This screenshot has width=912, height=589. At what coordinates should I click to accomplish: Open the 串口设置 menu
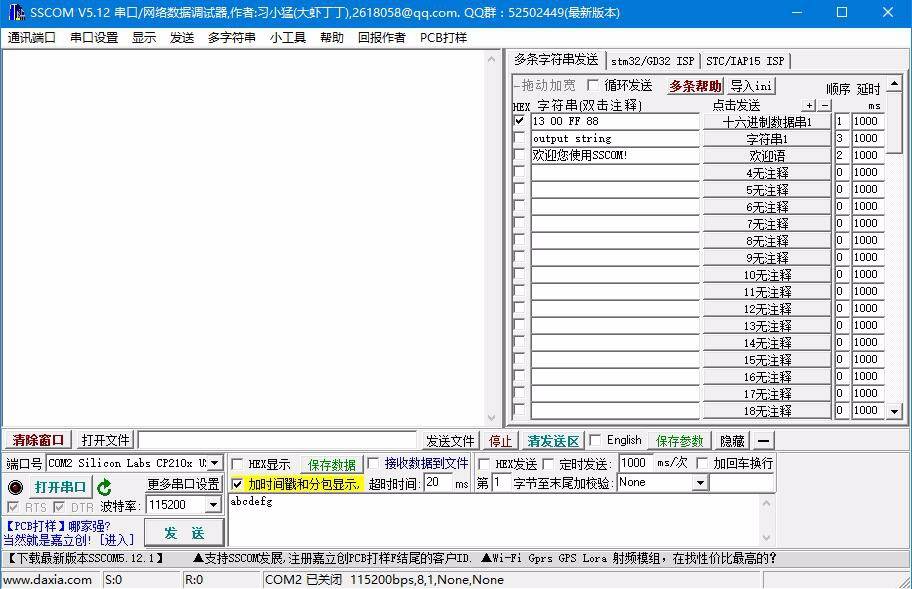click(94, 38)
